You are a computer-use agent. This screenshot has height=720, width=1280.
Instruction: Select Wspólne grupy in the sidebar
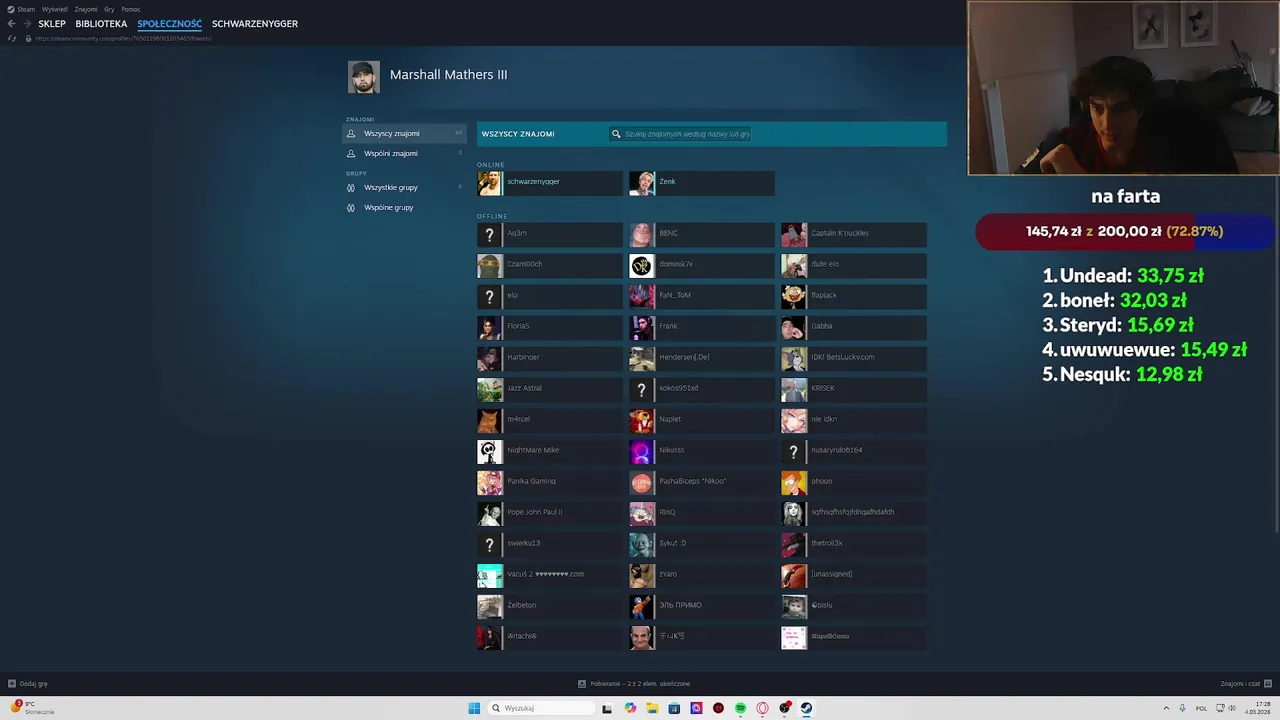[404, 207]
